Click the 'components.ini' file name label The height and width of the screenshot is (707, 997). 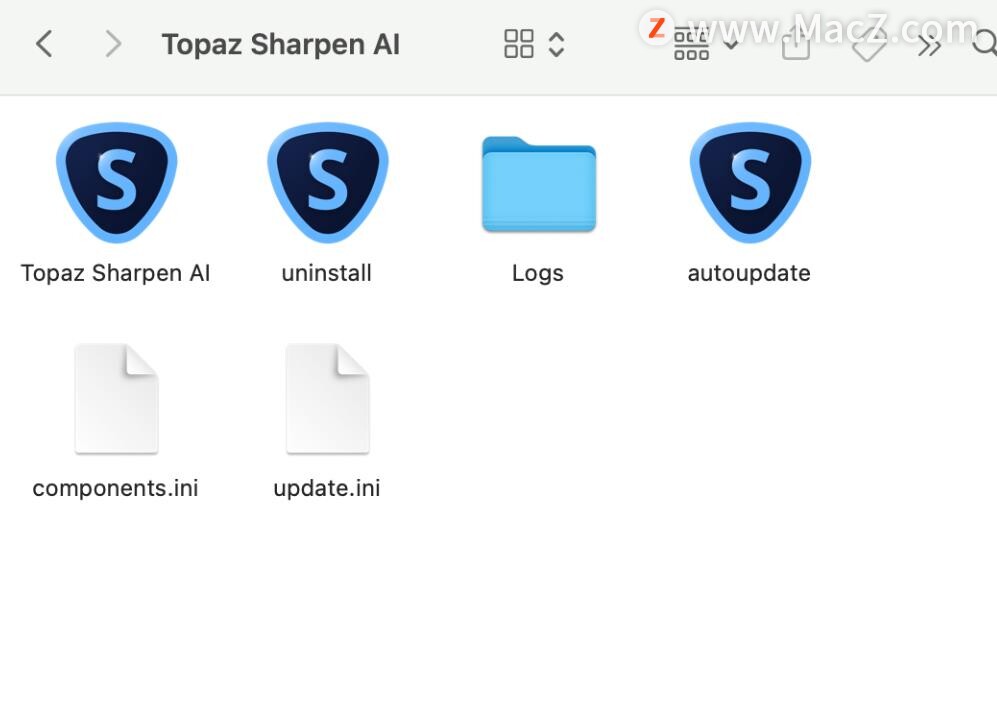116,488
